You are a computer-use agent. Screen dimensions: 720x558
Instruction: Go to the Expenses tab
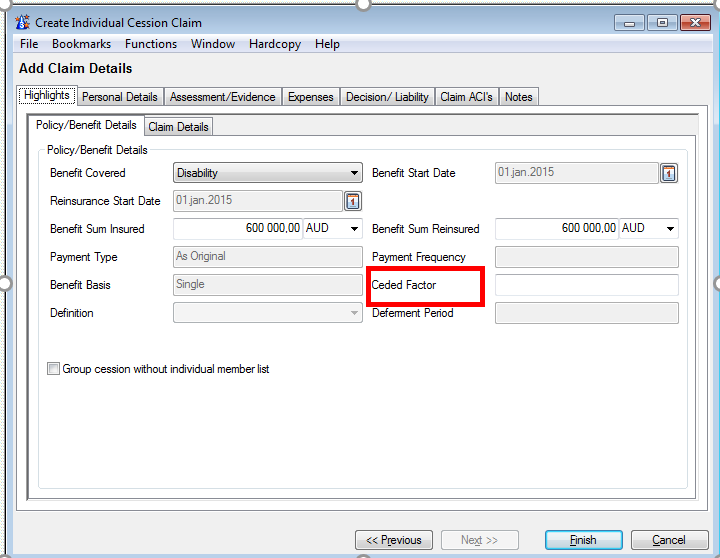coord(310,97)
